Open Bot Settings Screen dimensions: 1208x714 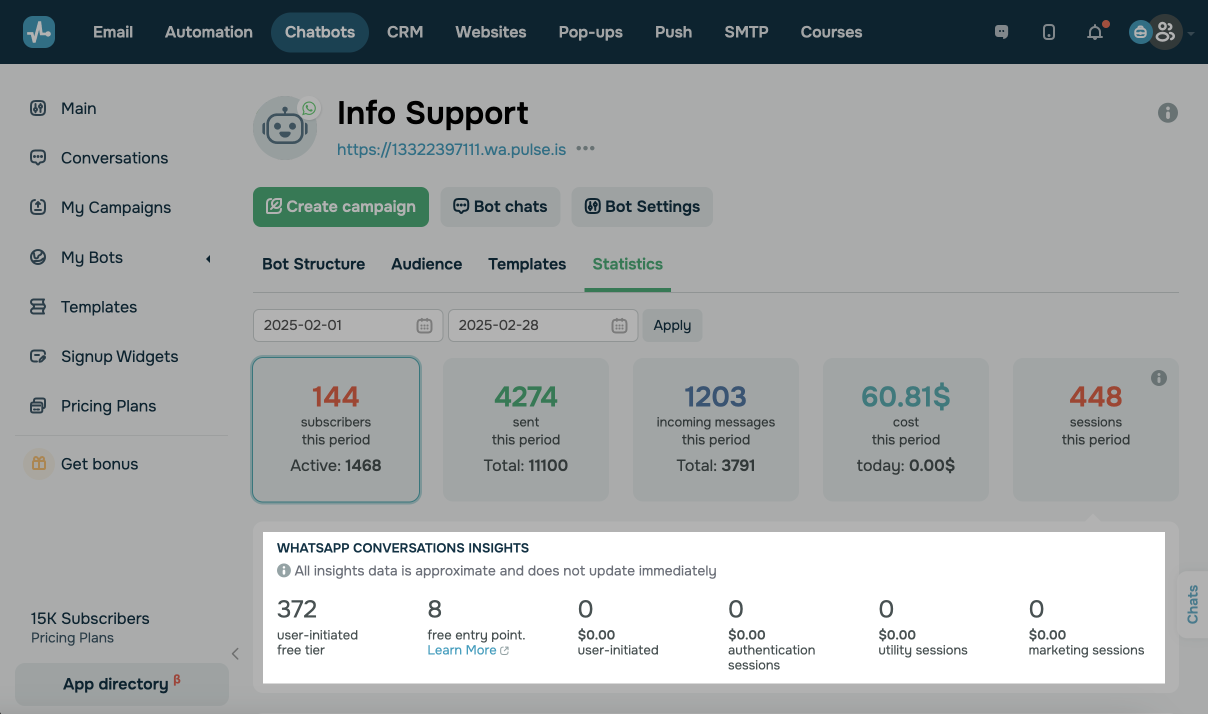click(642, 207)
